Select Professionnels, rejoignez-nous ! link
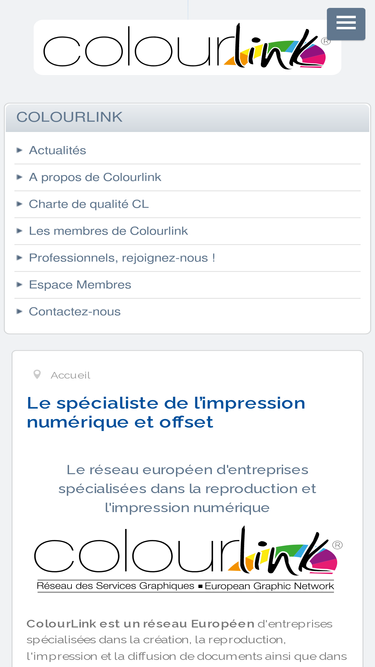375x667 pixels. click(x=122, y=258)
